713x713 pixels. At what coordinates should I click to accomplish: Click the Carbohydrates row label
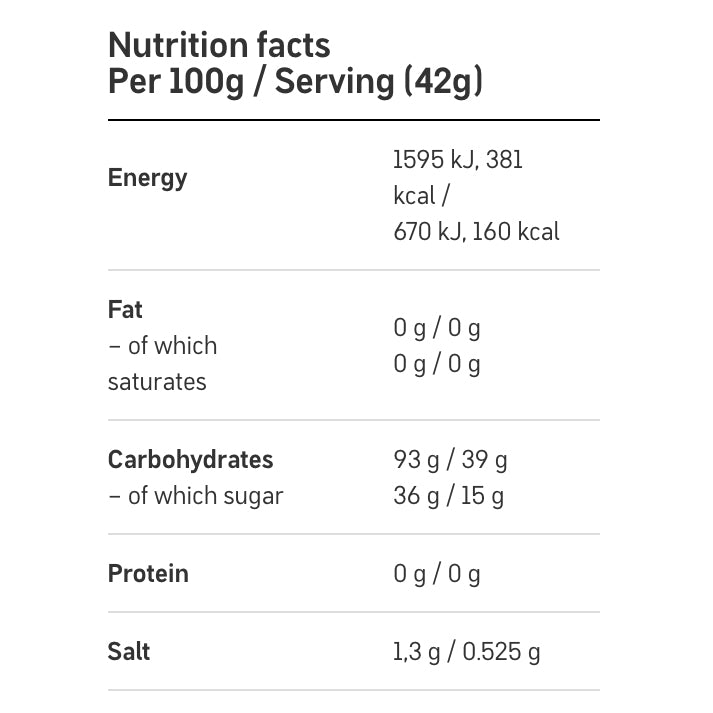(190, 460)
